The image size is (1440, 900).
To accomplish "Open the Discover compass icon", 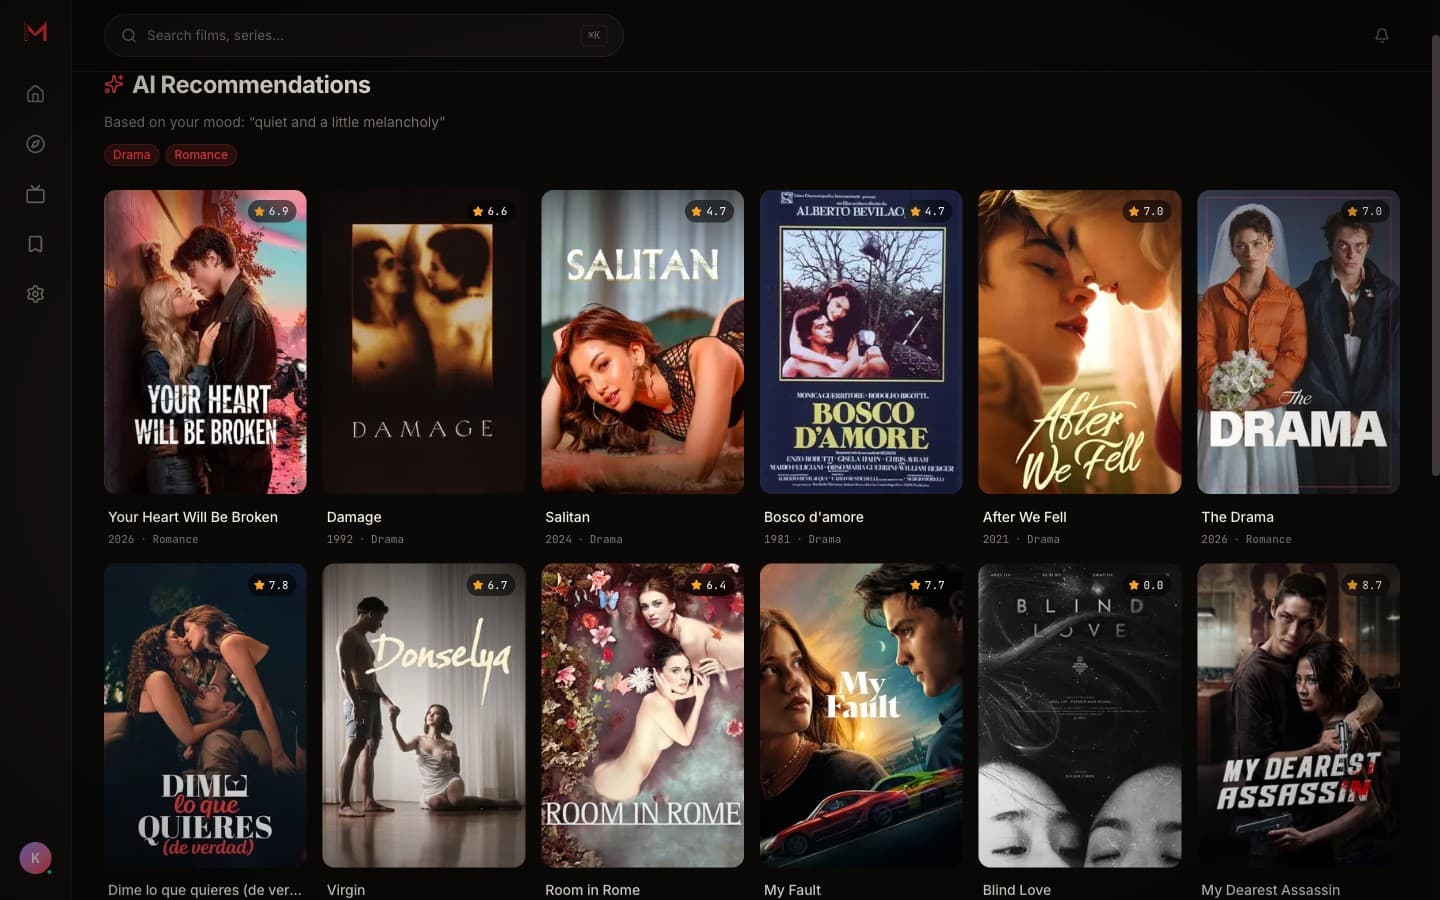I will 35,144.
